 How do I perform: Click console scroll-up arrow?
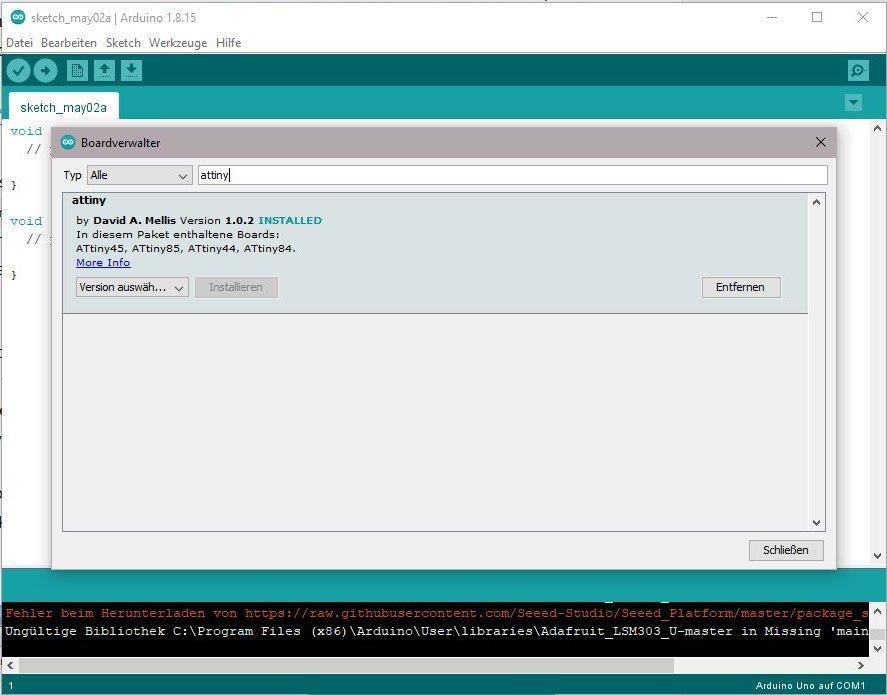pos(877,611)
